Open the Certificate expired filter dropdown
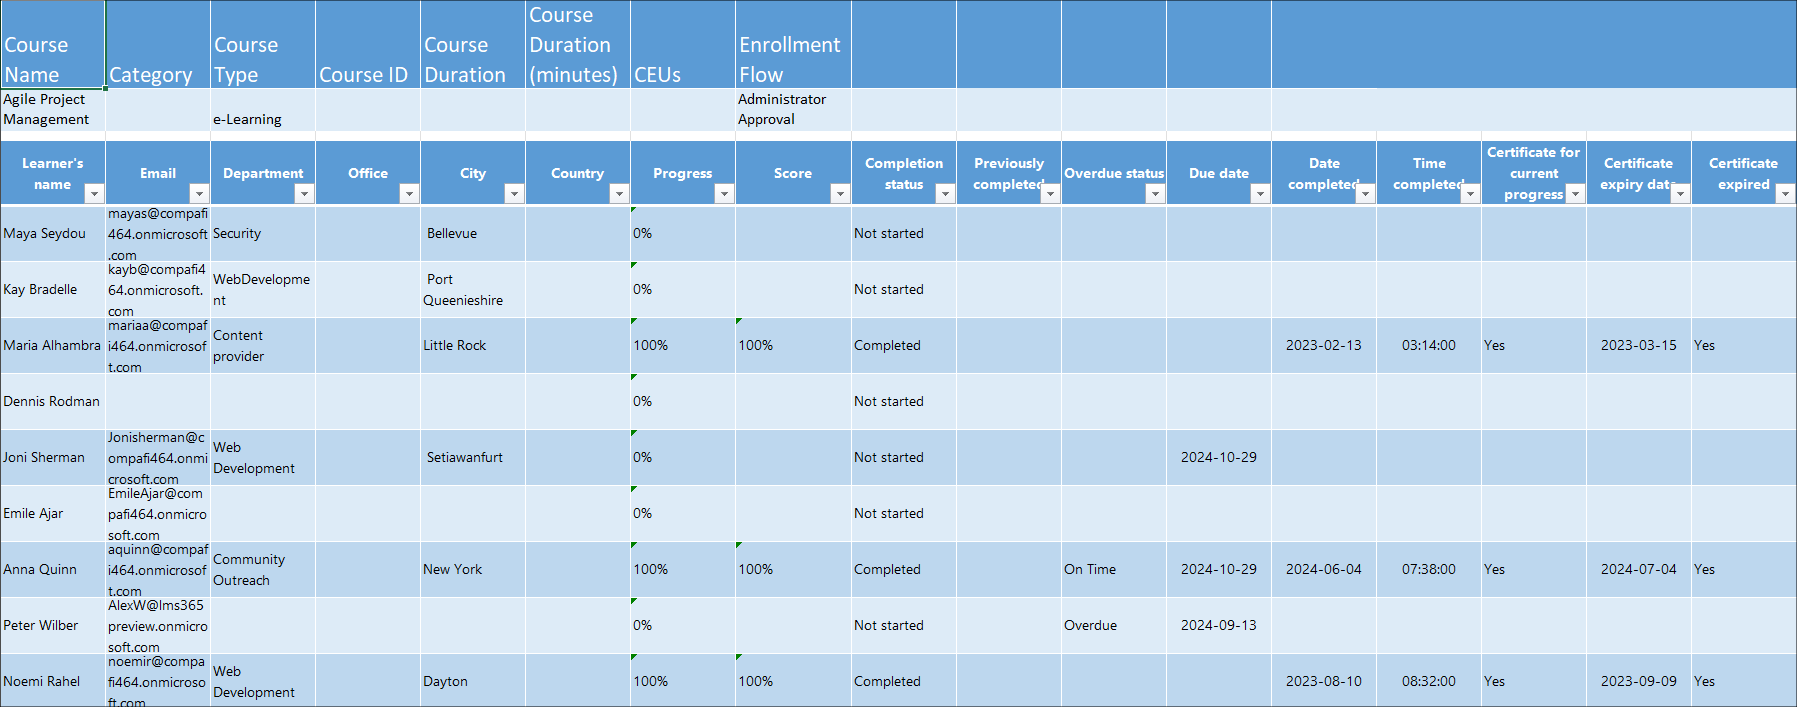The image size is (1797, 707). pos(1785,194)
